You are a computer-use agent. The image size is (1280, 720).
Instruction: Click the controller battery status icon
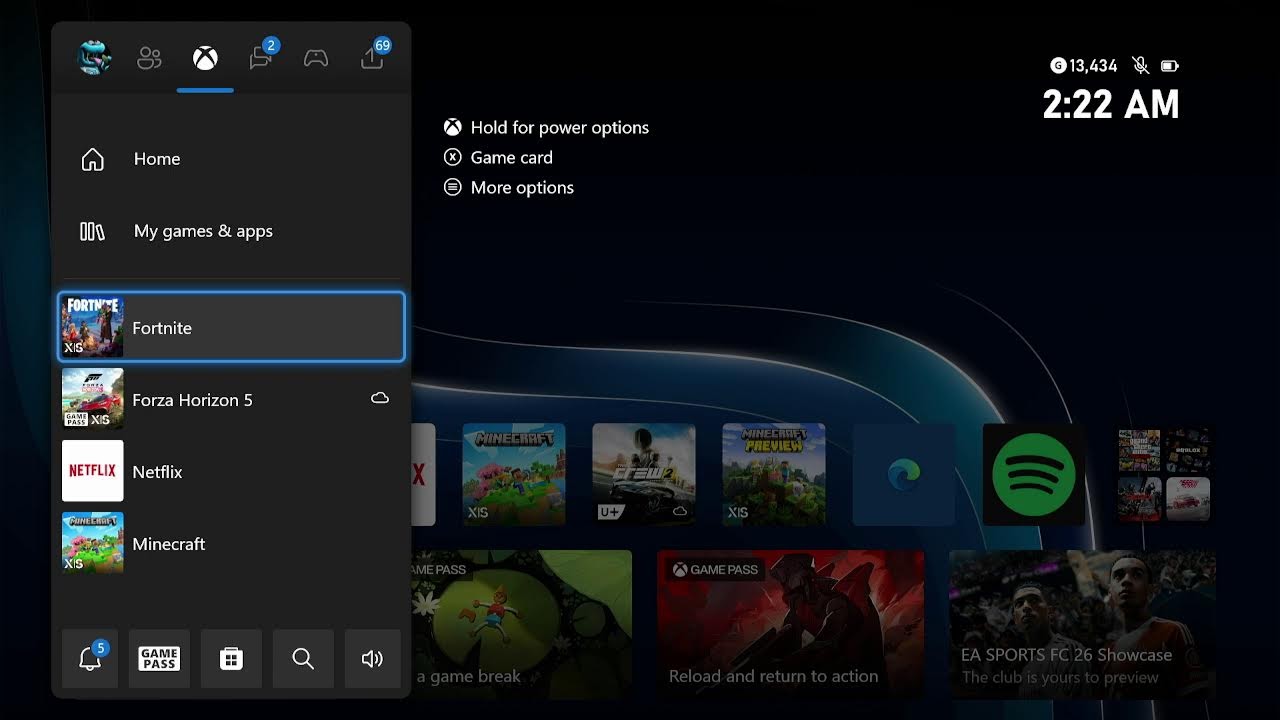1169,66
